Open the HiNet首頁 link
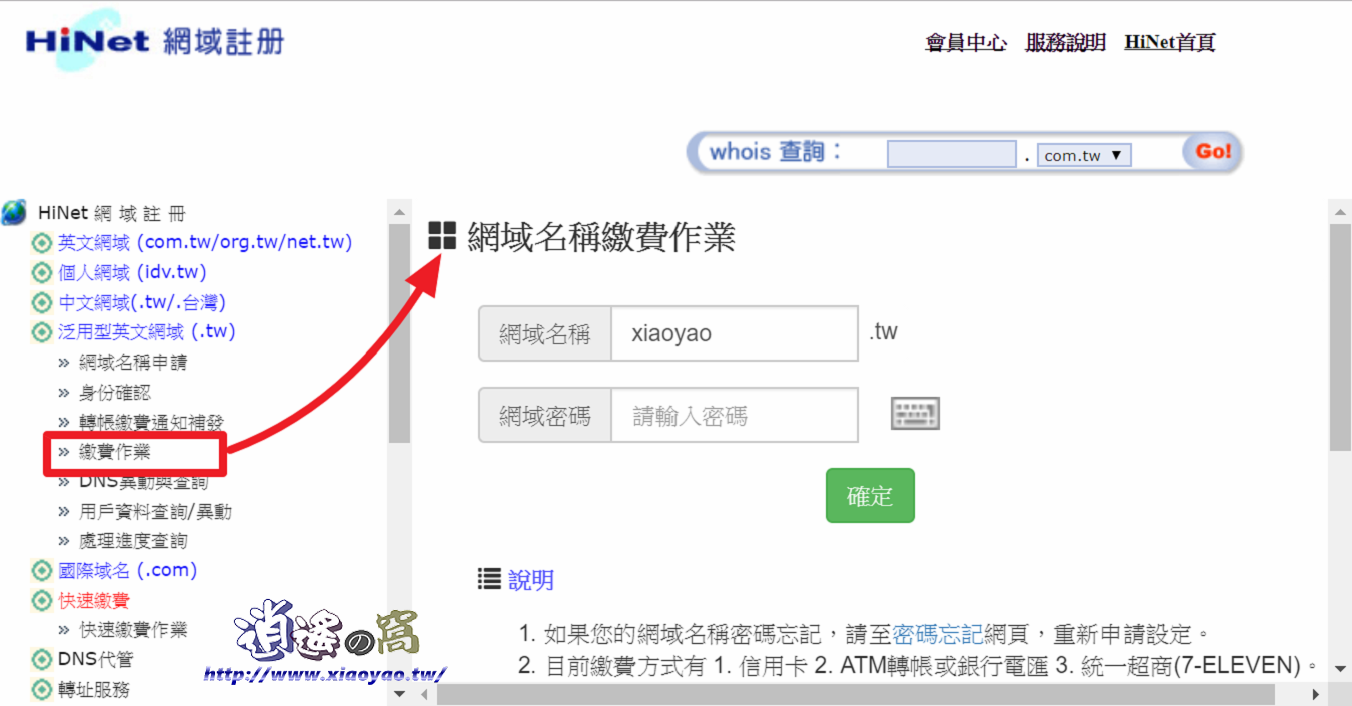The width and height of the screenshot is (1352, 706). [1170, 42]
